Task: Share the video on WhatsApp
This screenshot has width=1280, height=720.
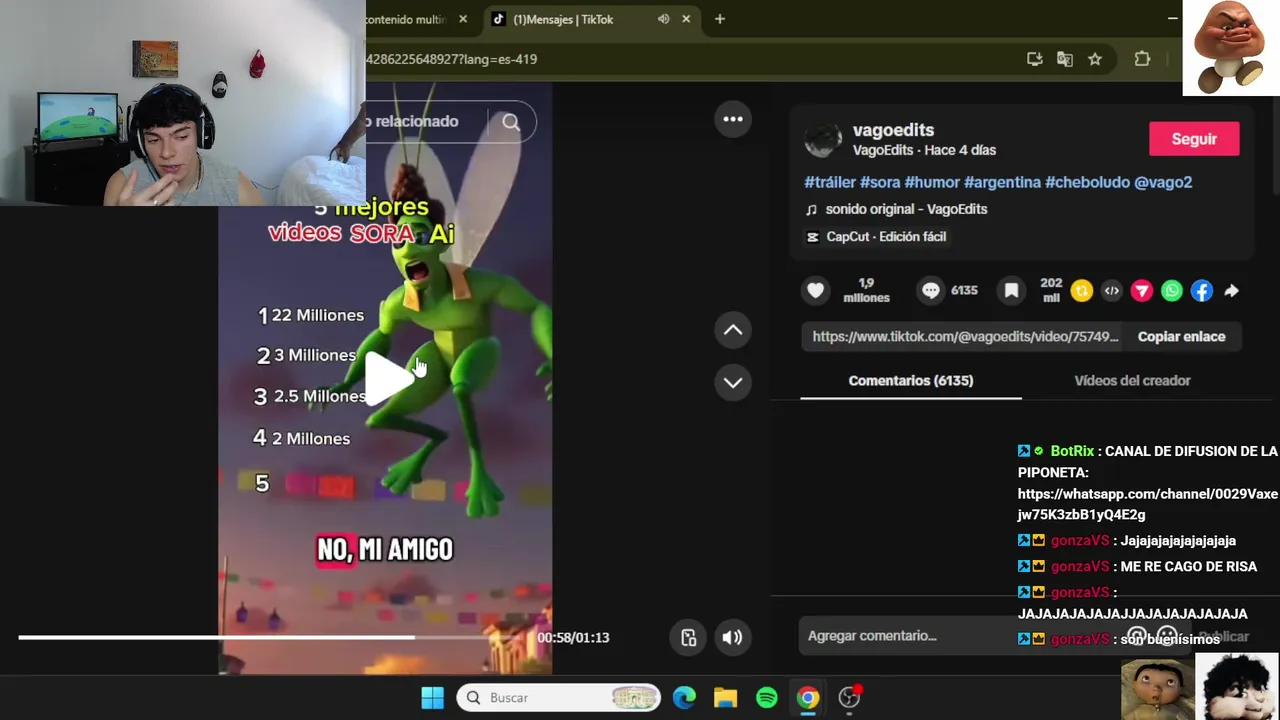Action: pos(1171,291)
